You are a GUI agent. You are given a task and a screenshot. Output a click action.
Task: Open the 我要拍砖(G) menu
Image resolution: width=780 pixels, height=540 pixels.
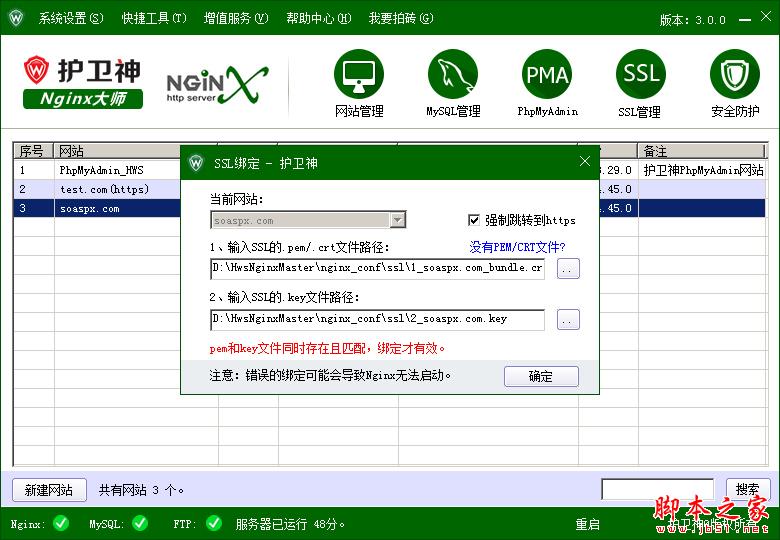pyautogui.click(x=401, y=18)
